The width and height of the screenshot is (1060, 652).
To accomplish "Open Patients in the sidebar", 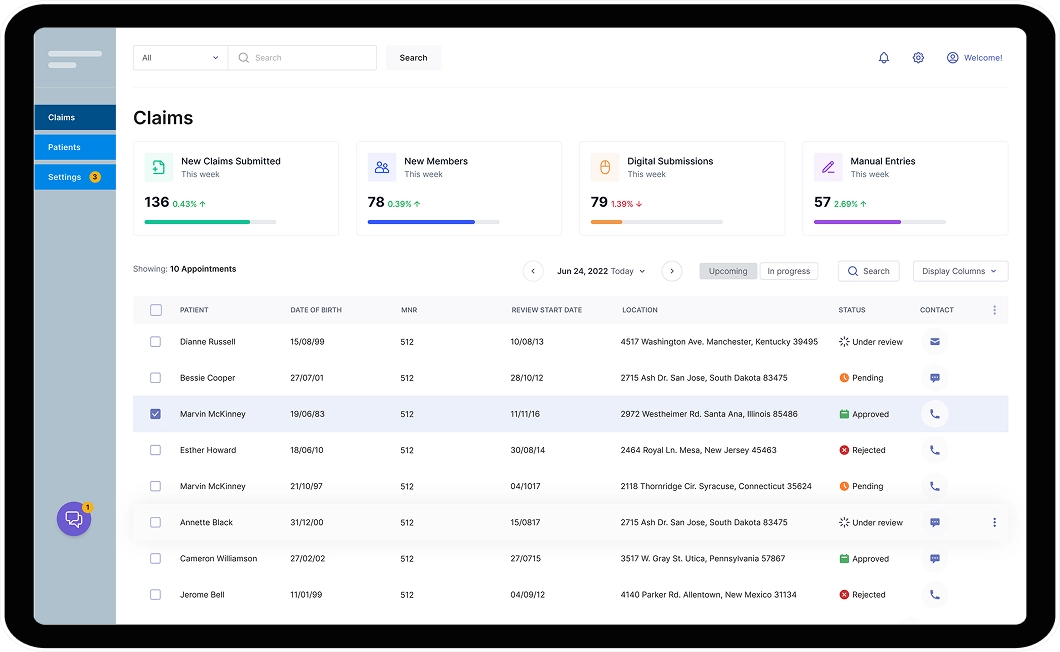I will click(x=75, y=147).
